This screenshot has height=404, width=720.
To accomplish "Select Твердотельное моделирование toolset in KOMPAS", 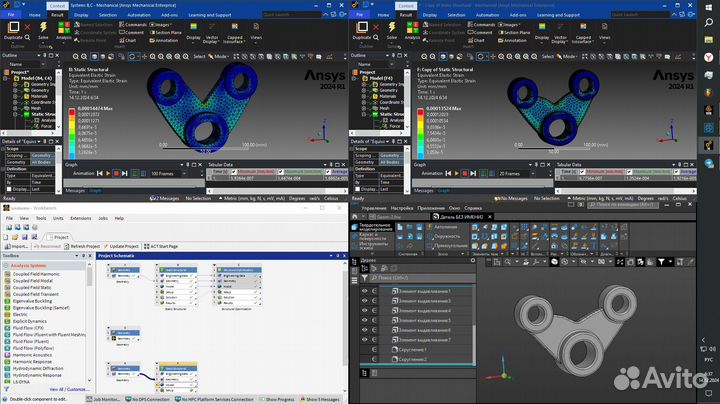I will pos(371,227).
